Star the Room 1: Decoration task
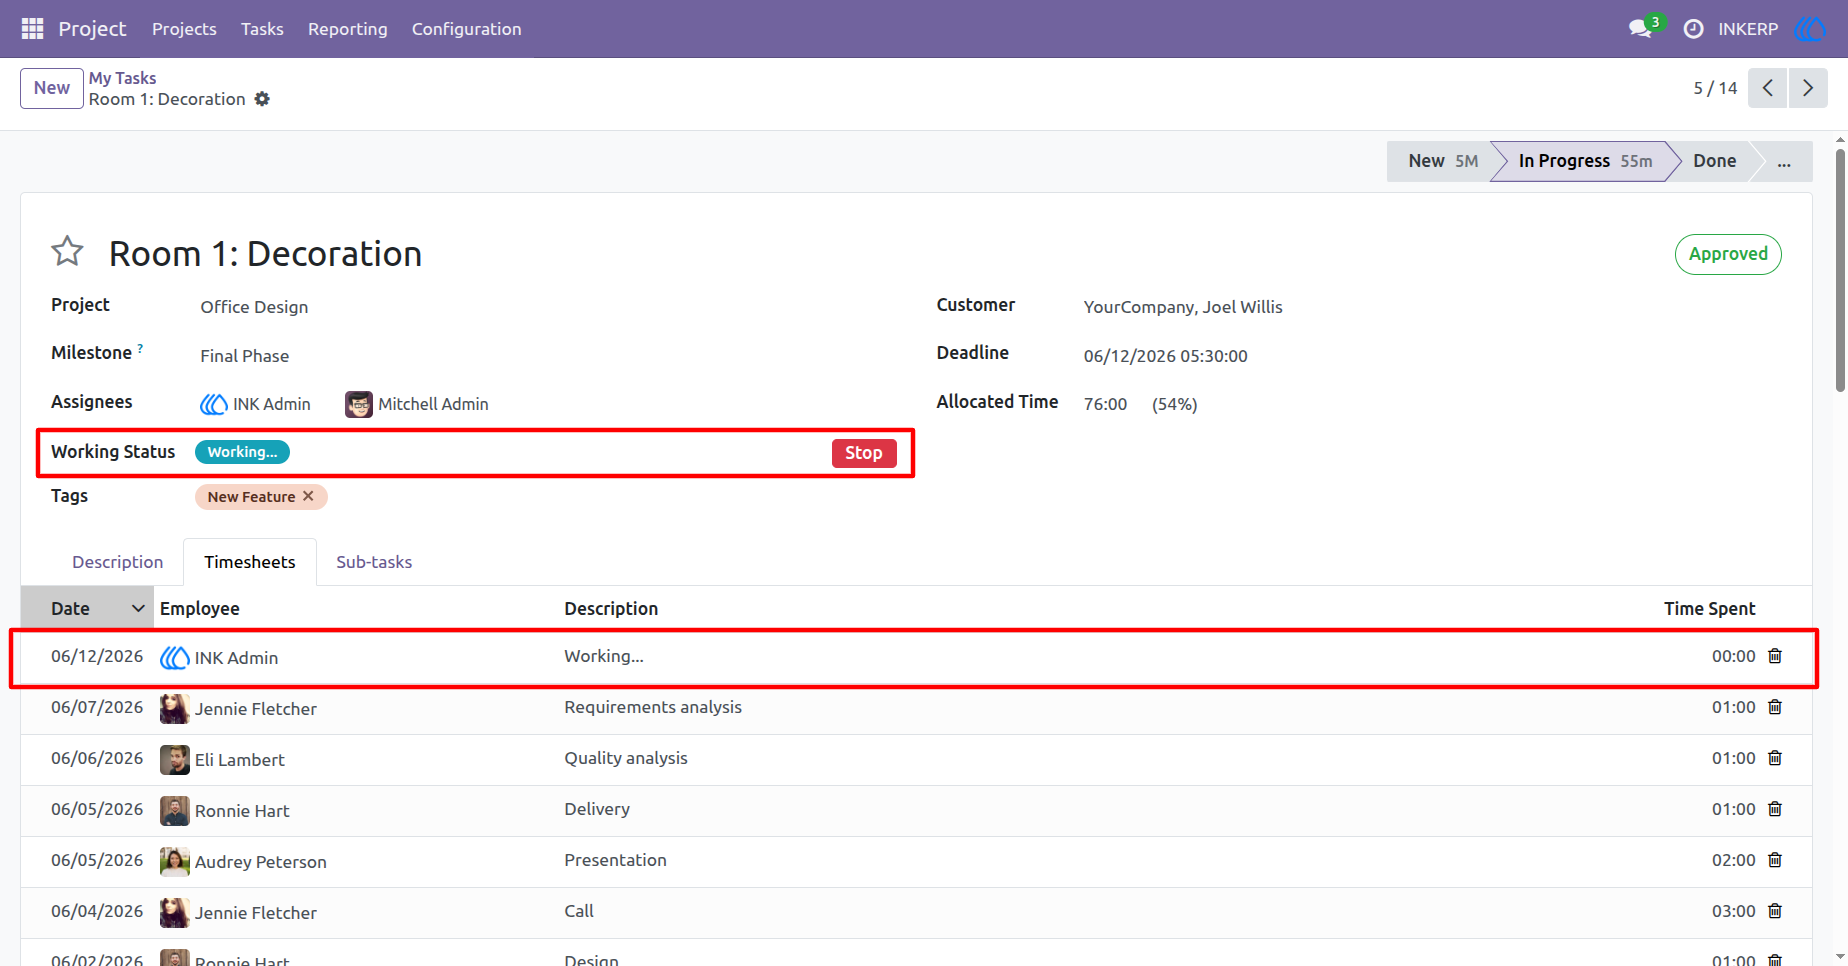Image resolution: width=1848 pixels, height=966 pixels. point(67,251)
